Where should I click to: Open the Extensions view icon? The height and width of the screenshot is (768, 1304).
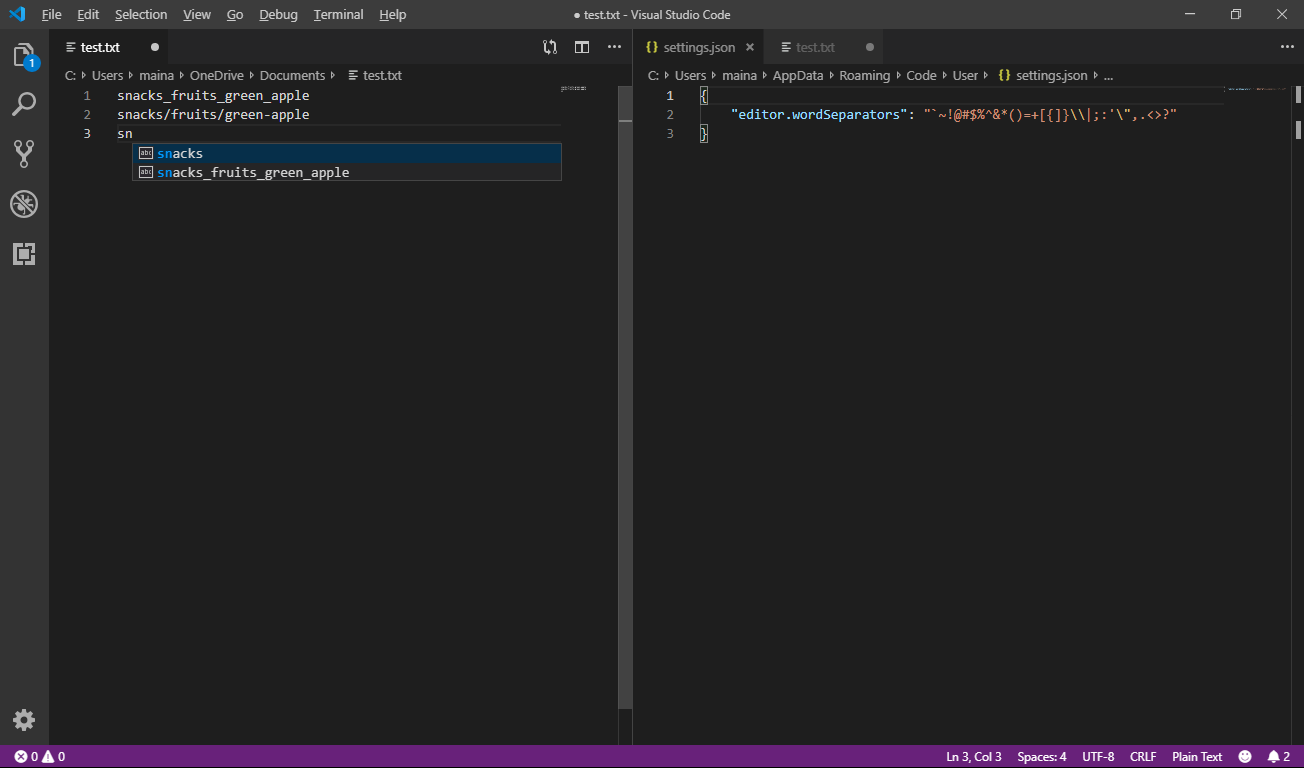pyautogui.click(x=24, y=254)
